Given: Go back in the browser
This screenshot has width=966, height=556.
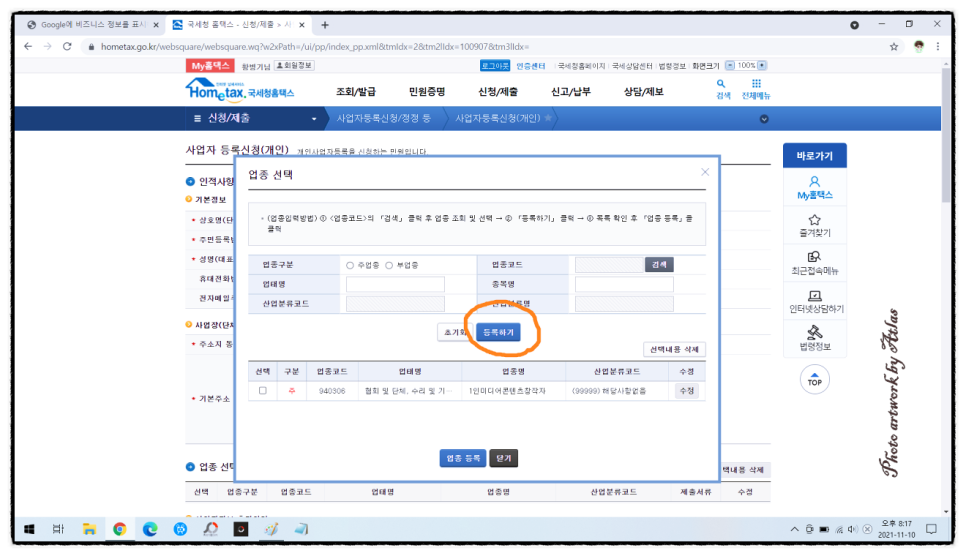Looking at the screenshot, I should (x=28, y=46).
